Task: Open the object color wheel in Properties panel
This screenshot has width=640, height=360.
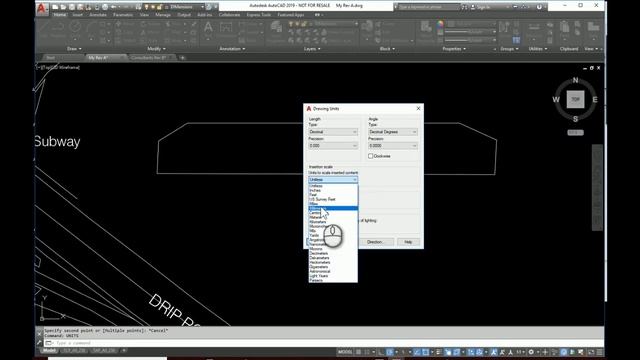Action: pyautogui.click(x=440, y=25)
